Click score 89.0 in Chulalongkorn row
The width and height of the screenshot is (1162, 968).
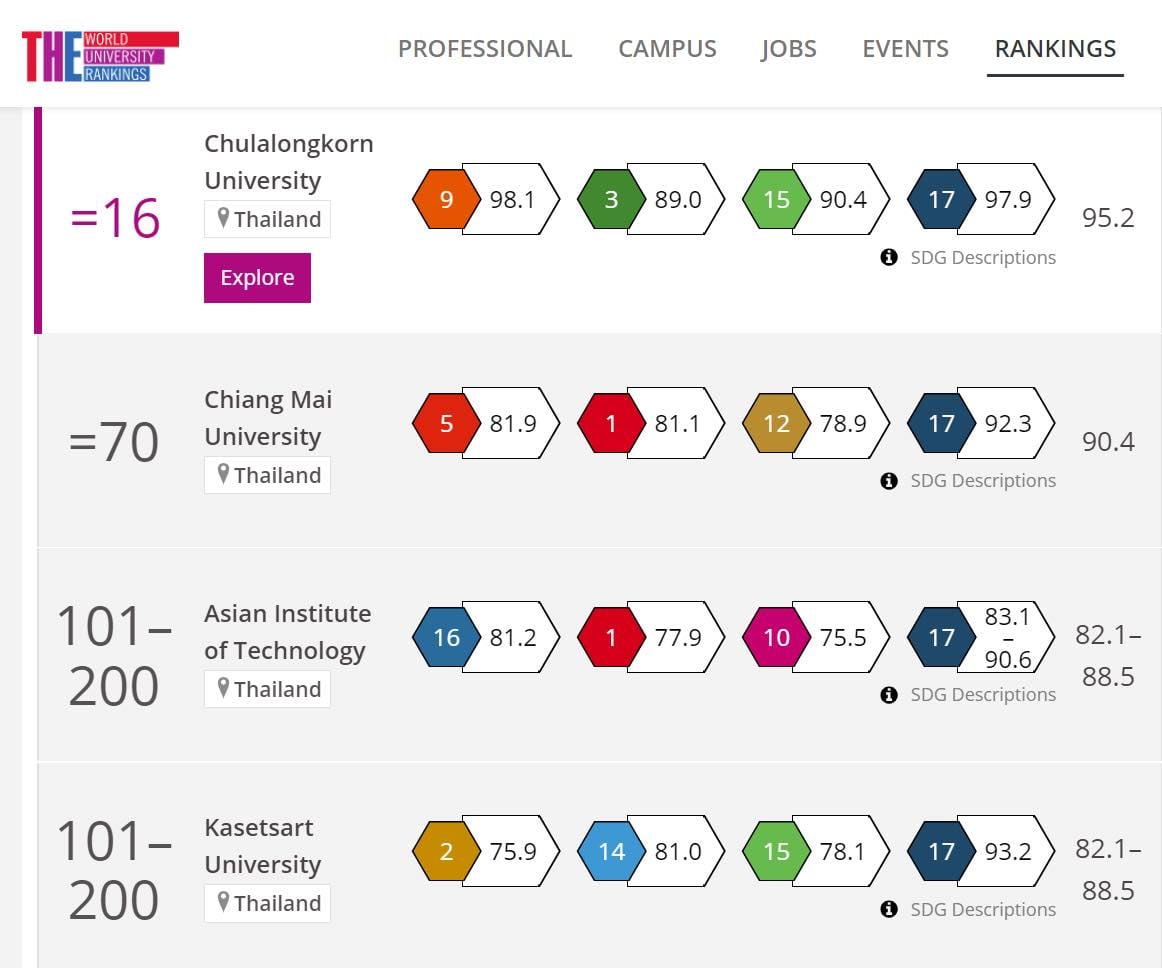pos(677,199)
